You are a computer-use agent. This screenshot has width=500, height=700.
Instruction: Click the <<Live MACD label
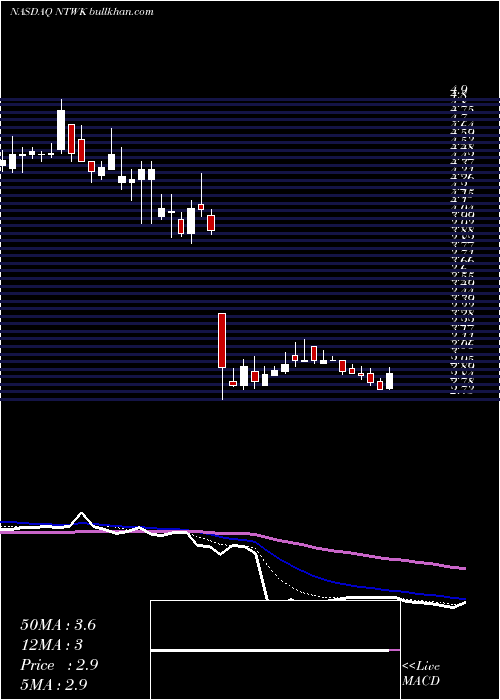coord(421,674)
